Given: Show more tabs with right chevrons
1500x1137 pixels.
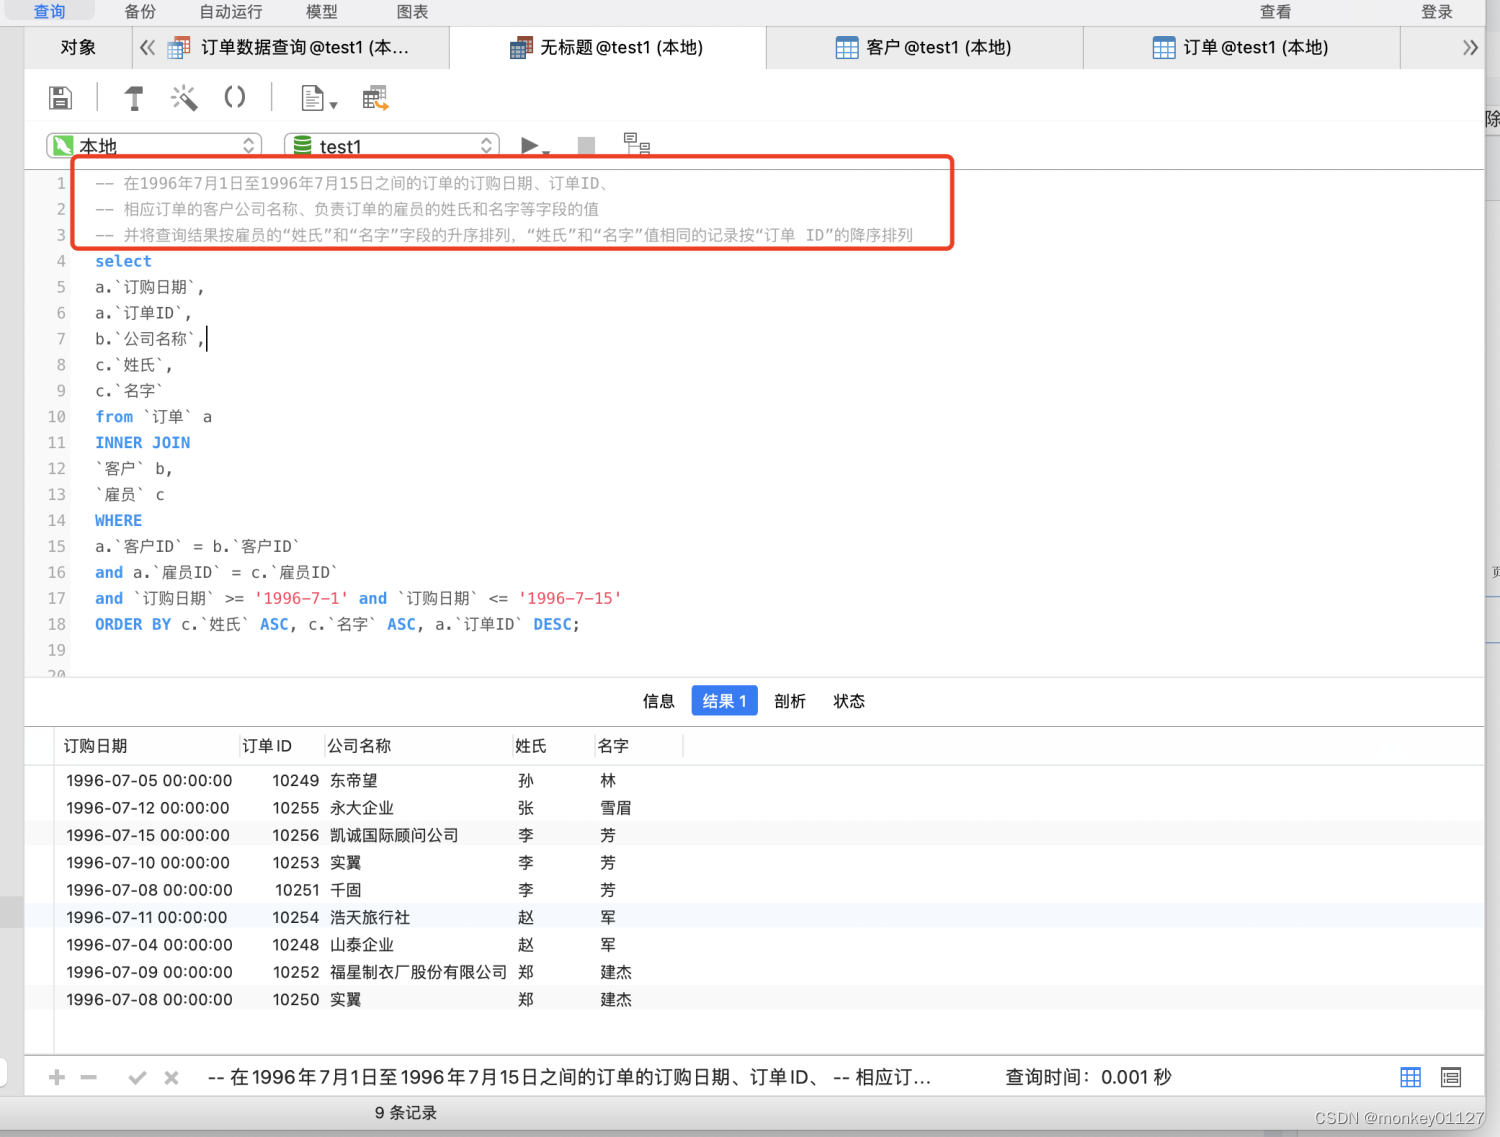Looking at the screenshot, I should click(x=1470, y=47).
